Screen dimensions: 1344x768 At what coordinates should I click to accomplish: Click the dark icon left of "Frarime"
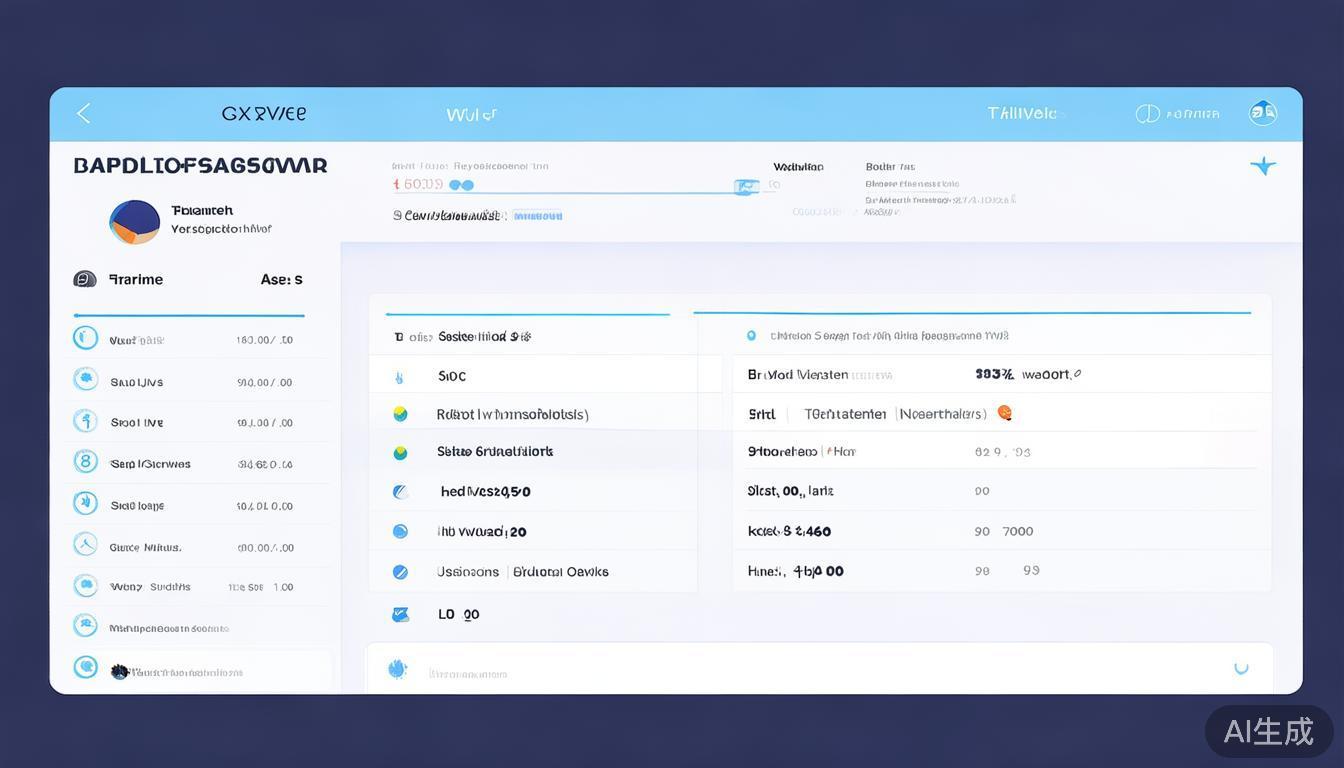point(85,279)
